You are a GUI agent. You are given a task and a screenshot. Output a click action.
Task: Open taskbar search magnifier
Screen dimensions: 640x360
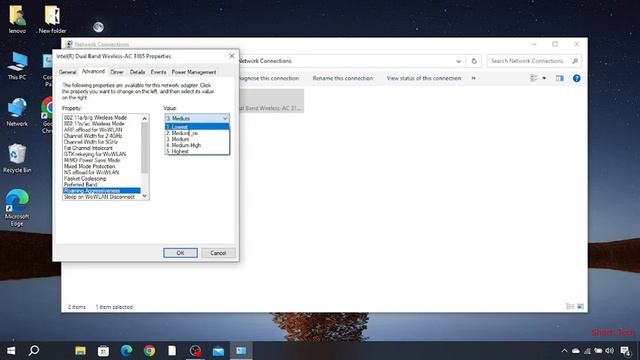coord(34,351)
